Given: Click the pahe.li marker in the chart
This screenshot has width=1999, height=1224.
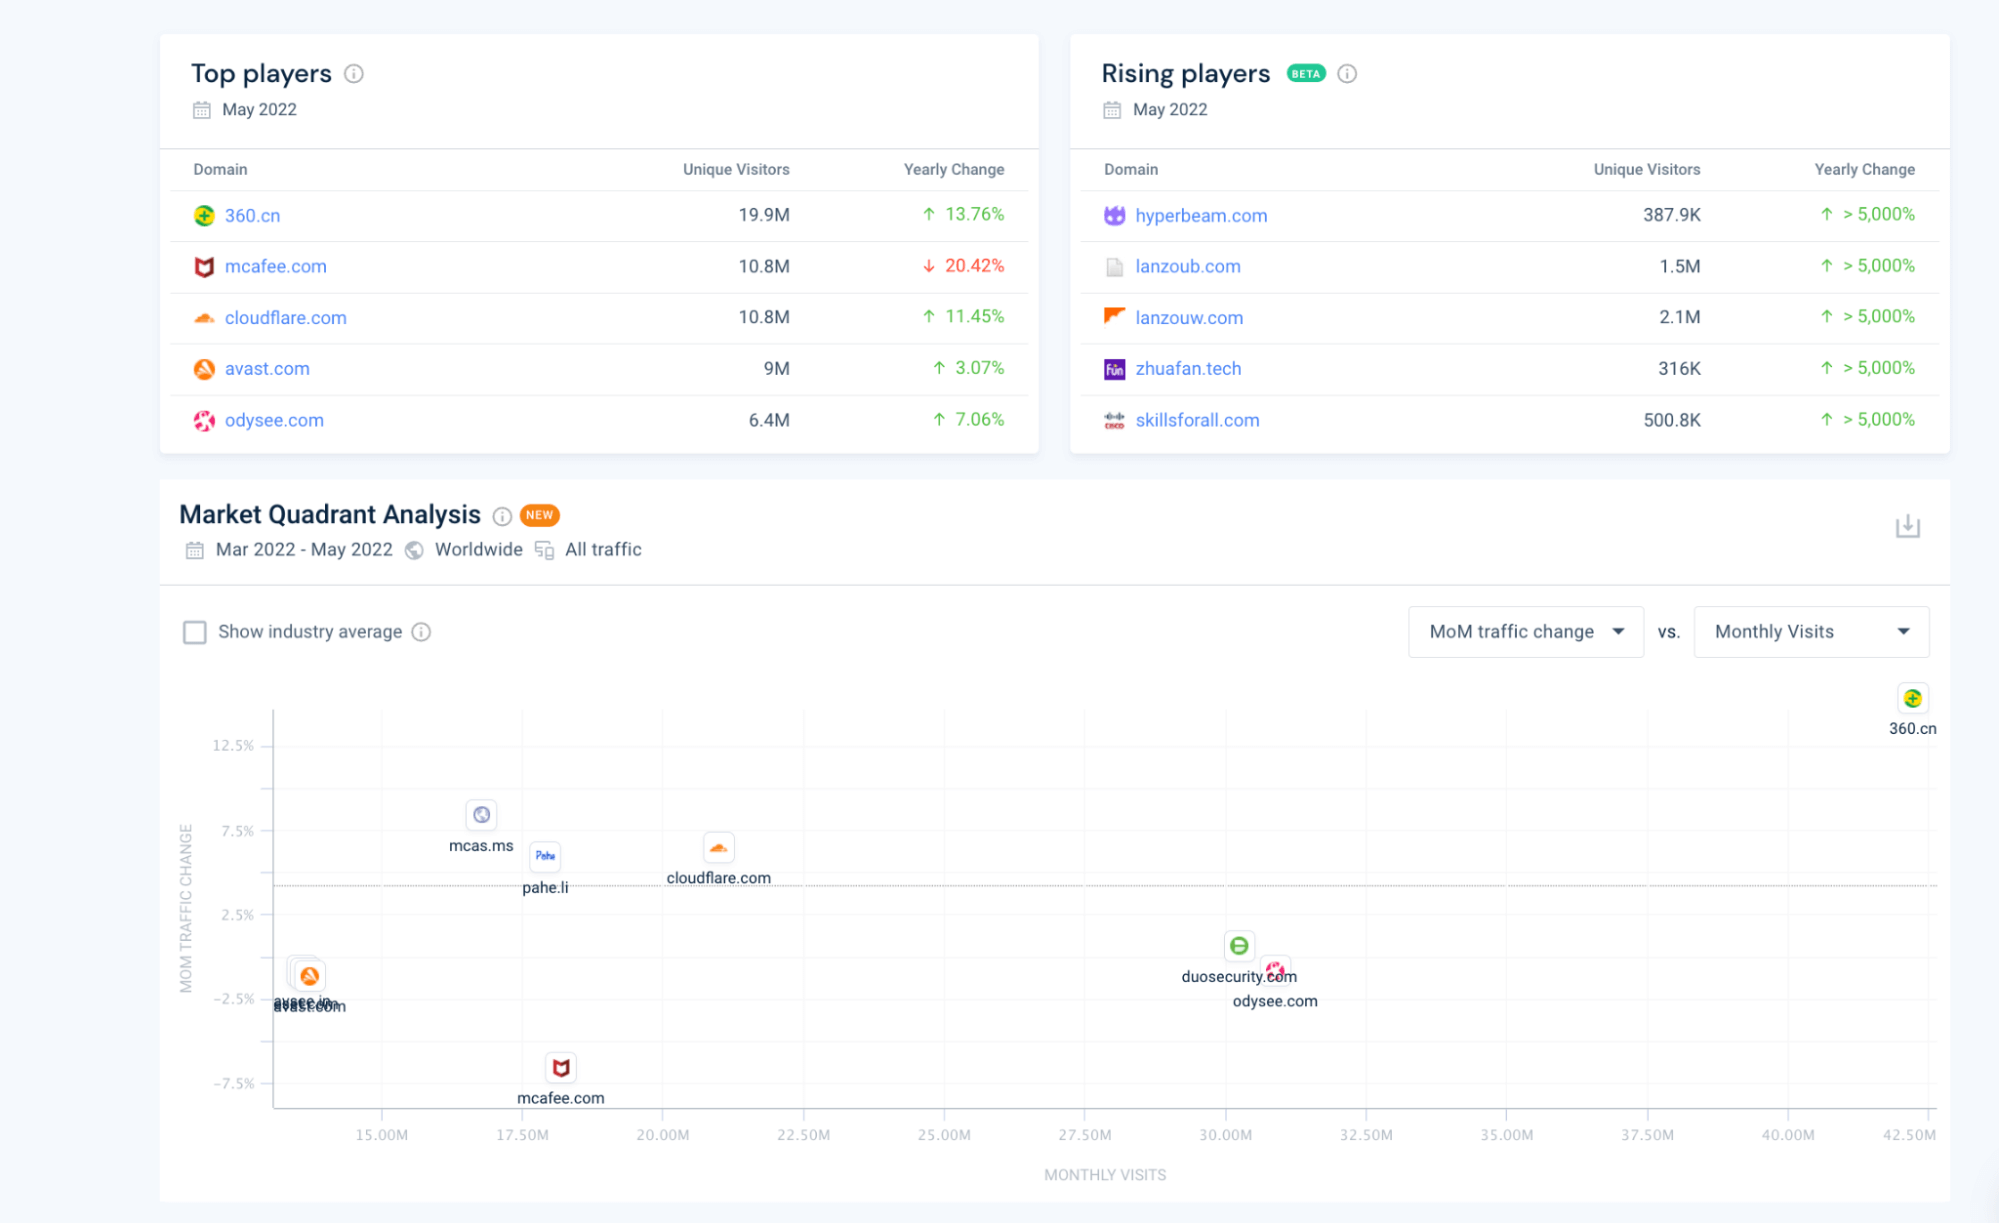Looking at the screenshot, I should pyautogui.click(x=545, y=856).
